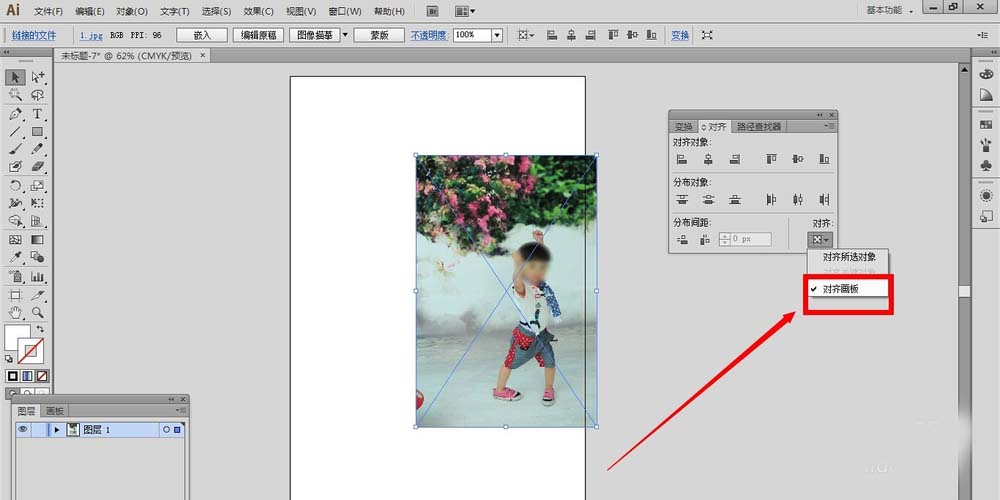The height and width of the screenshot is (500, 1000).
Task: Click vertical distribute space icon
Action: point(682,240)
